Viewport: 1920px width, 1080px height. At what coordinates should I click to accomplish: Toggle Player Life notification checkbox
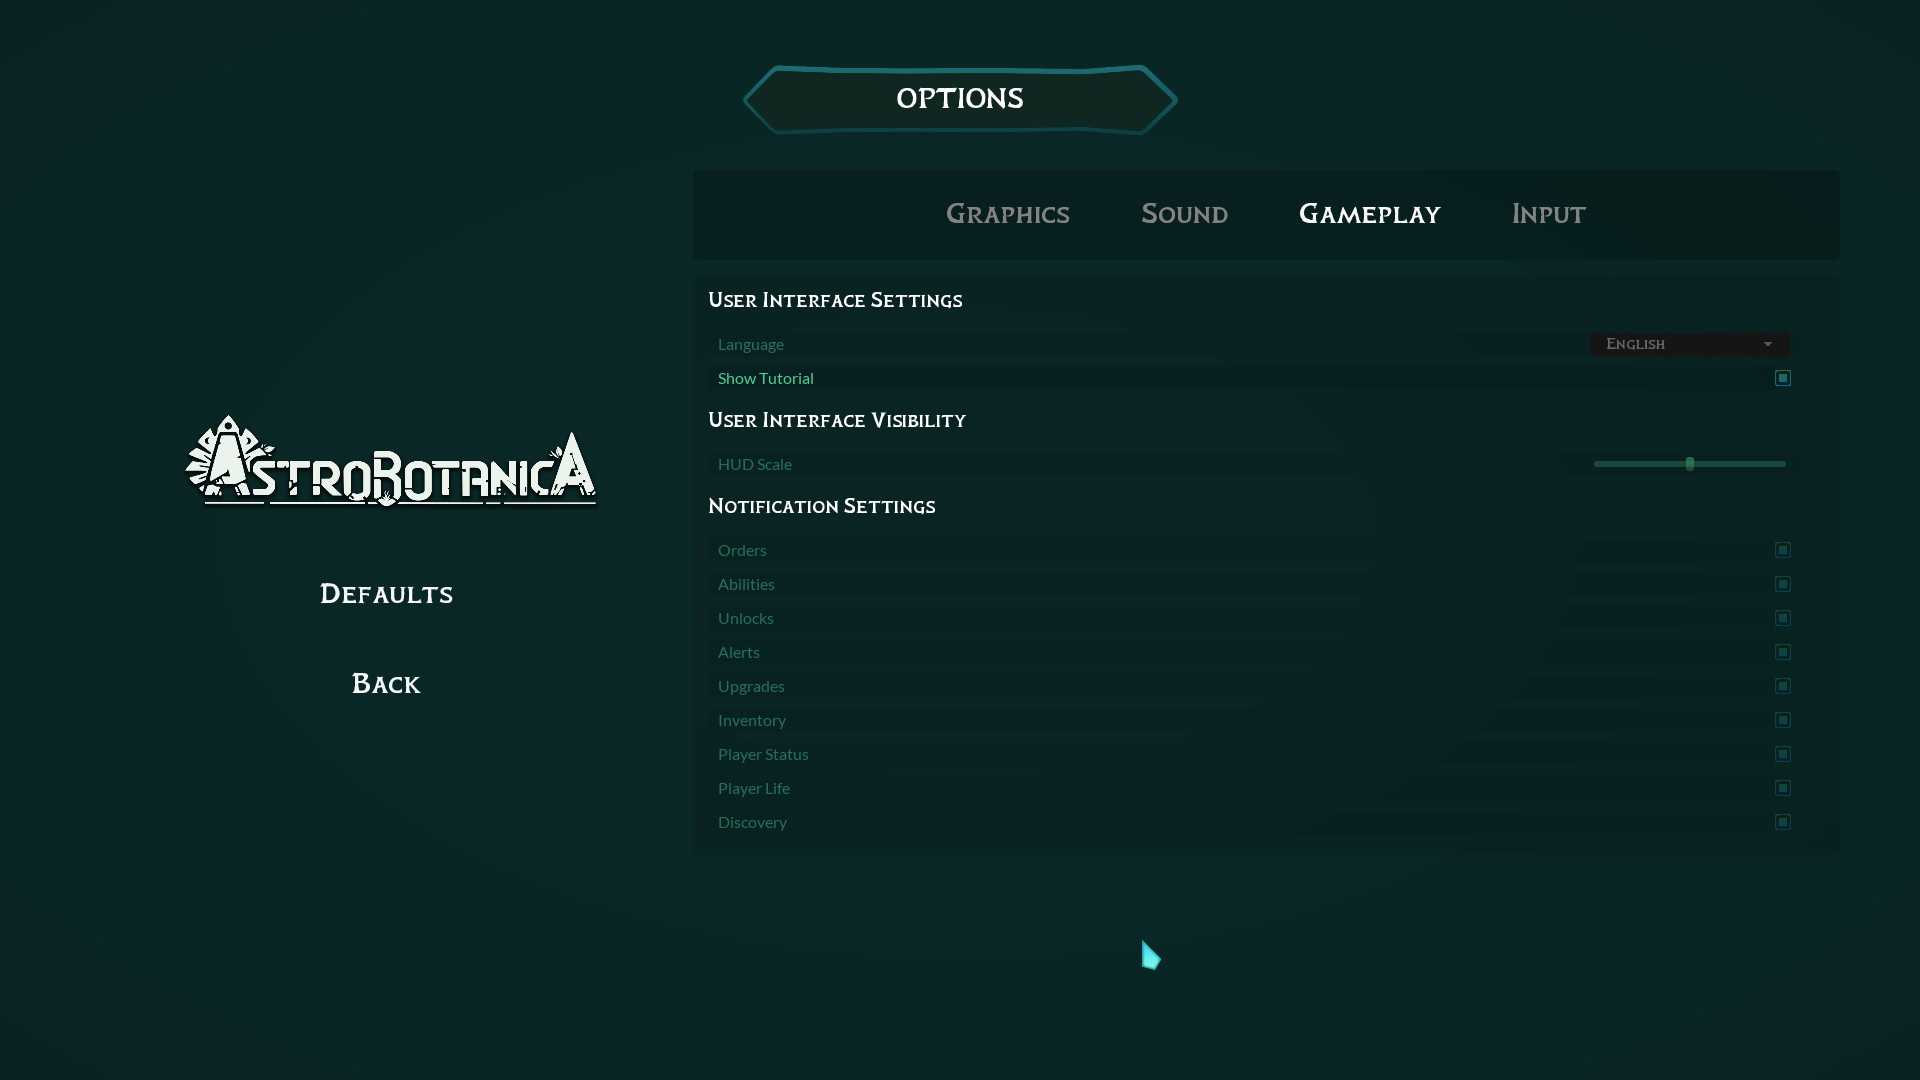(x=1782, y=788)
